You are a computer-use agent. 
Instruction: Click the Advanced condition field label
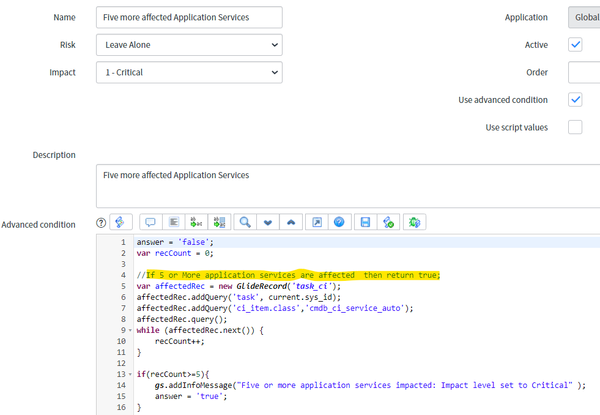[x=38, y=225]
